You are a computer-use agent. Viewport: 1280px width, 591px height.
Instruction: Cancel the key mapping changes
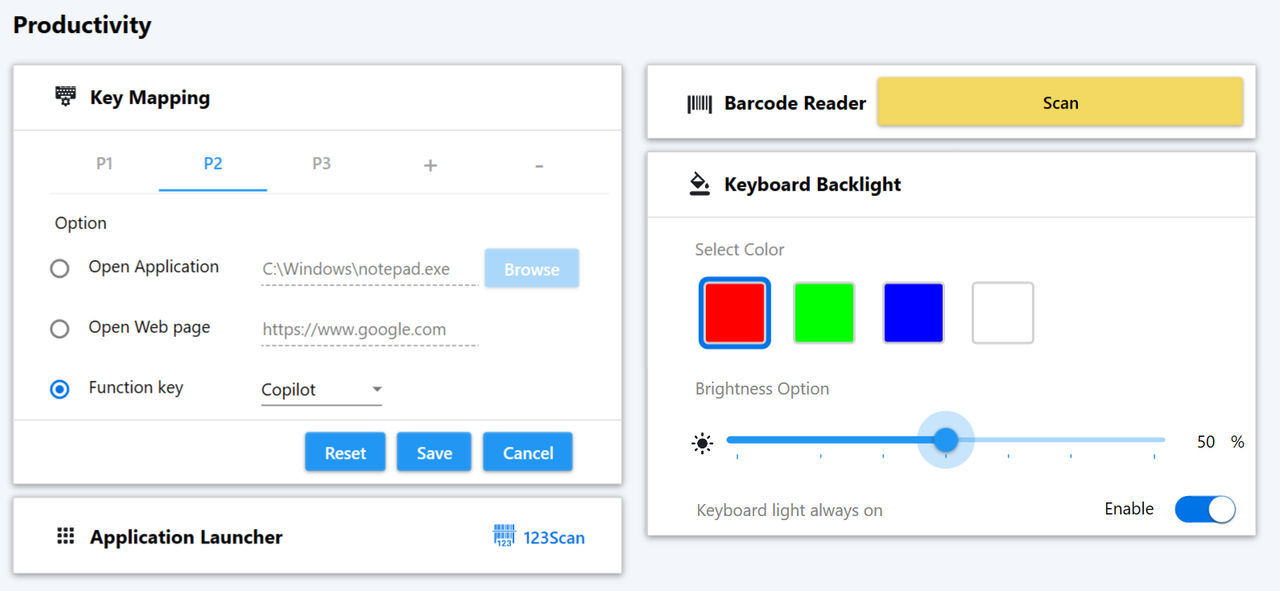(x=528, y=452)
